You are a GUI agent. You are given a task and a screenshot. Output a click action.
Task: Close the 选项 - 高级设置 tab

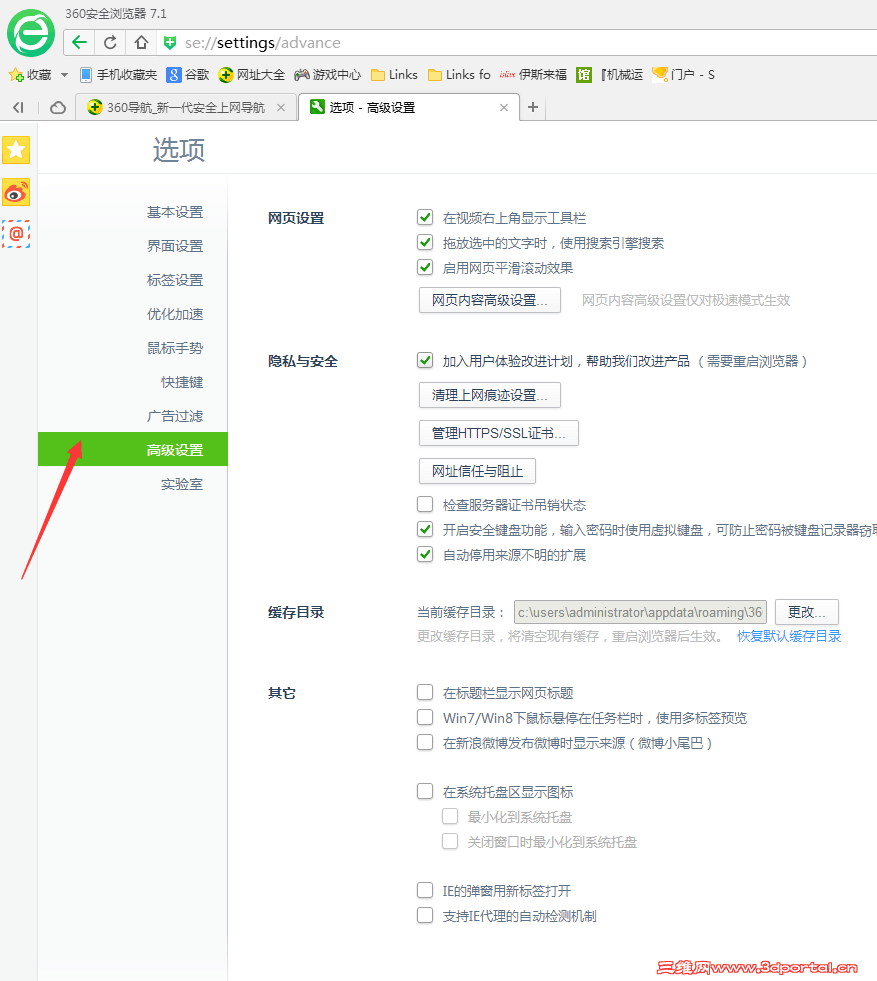pyautogui.click(x=504, y=108)
